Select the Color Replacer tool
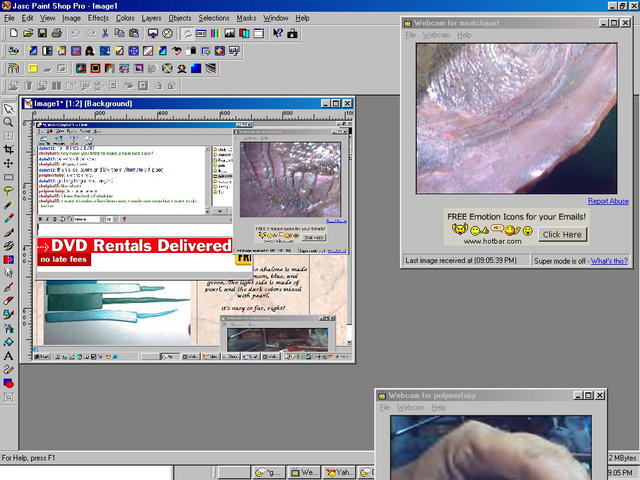640x480 pixels. 9,260
